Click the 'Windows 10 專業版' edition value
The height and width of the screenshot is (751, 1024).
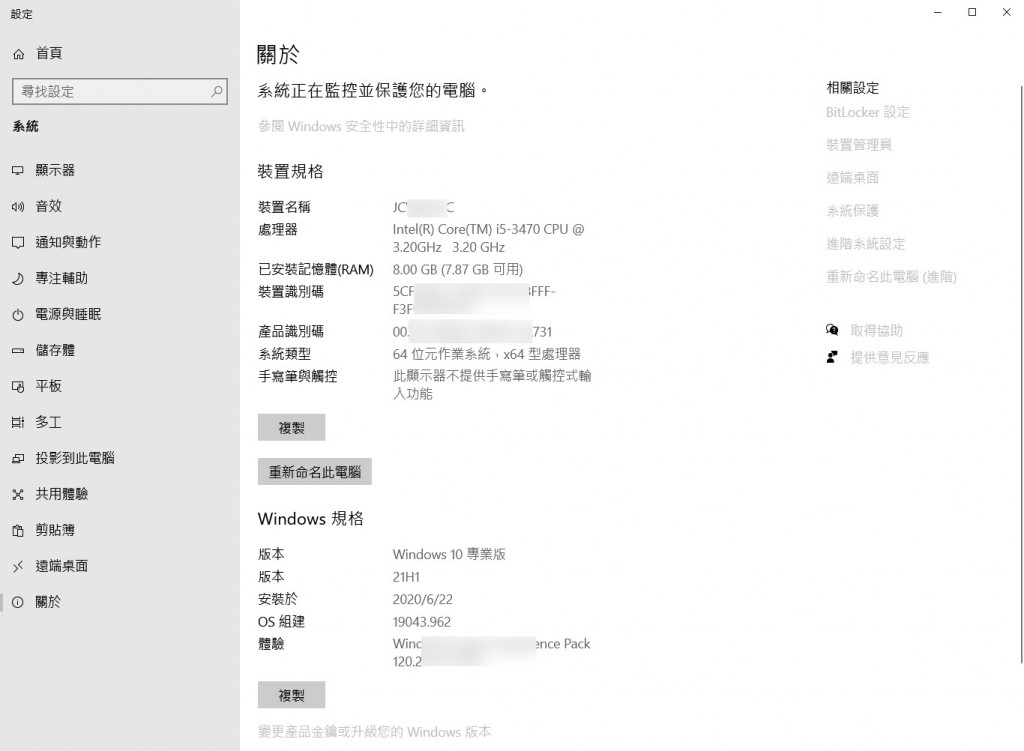[449, 554]
